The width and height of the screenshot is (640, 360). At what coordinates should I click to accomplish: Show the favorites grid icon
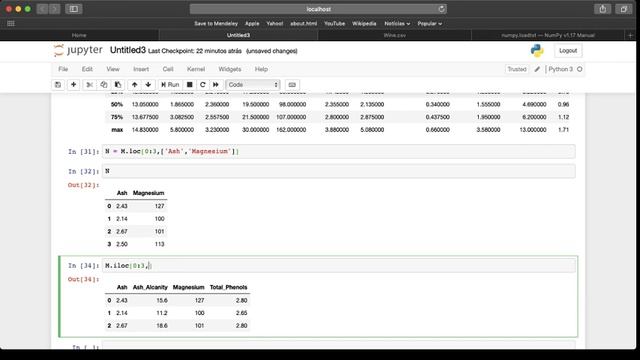[x=11, y=24]
